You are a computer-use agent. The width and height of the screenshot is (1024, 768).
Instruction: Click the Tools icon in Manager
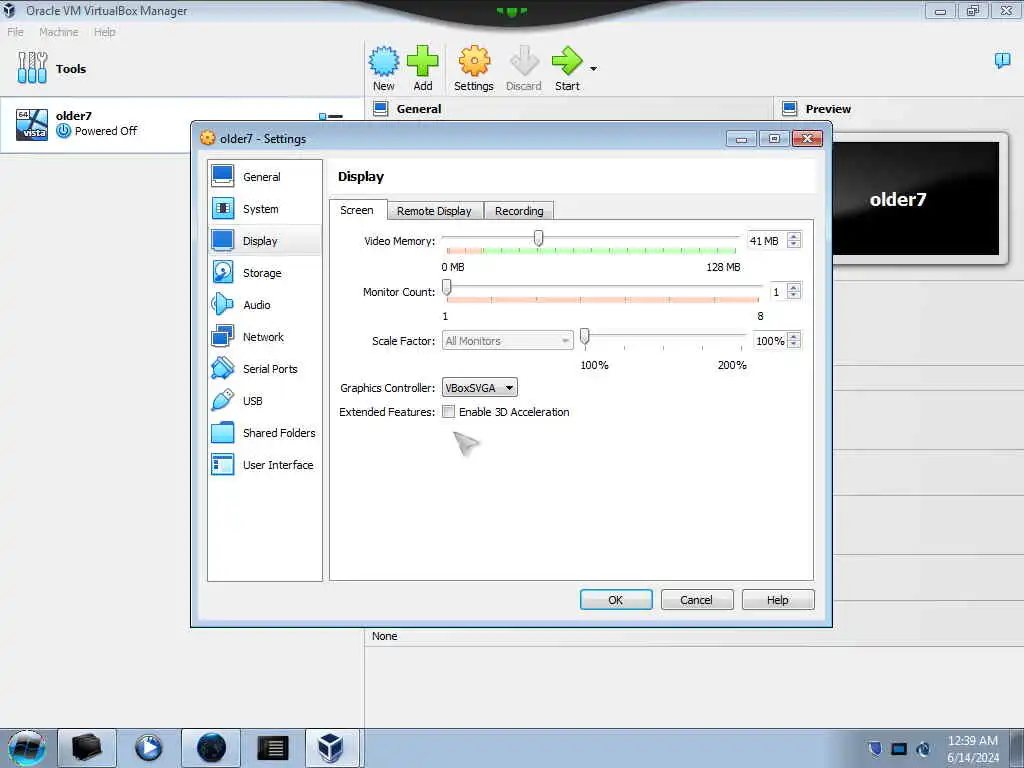point(32,68)
